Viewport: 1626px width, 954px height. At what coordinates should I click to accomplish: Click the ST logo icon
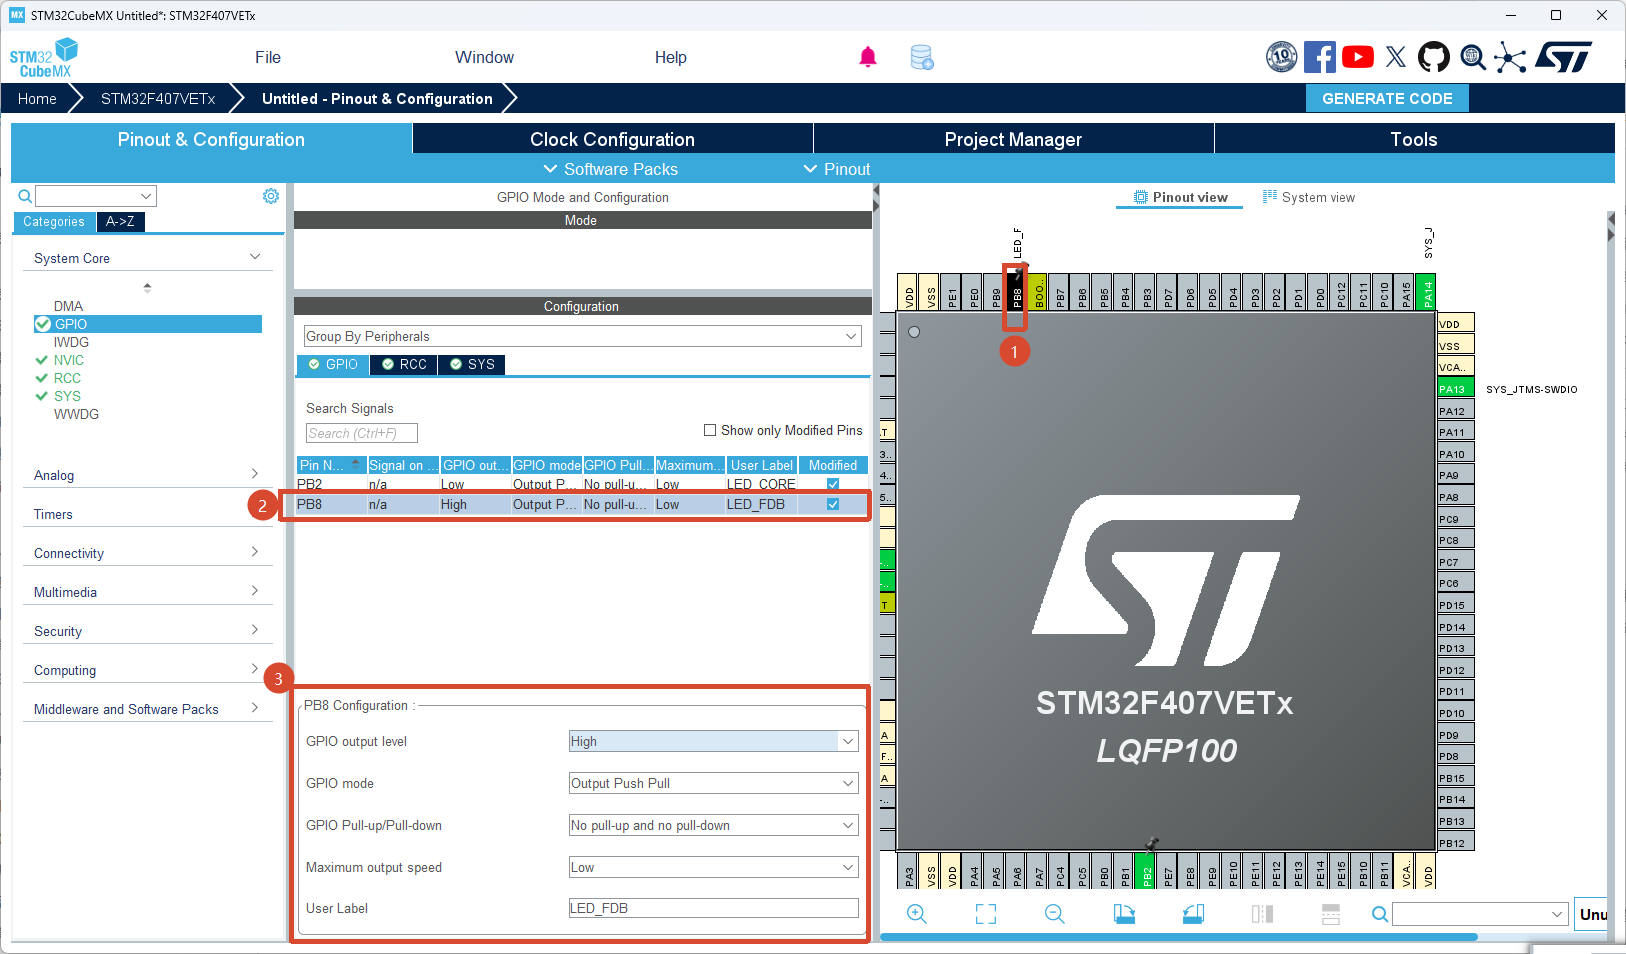coord(1564,57)
